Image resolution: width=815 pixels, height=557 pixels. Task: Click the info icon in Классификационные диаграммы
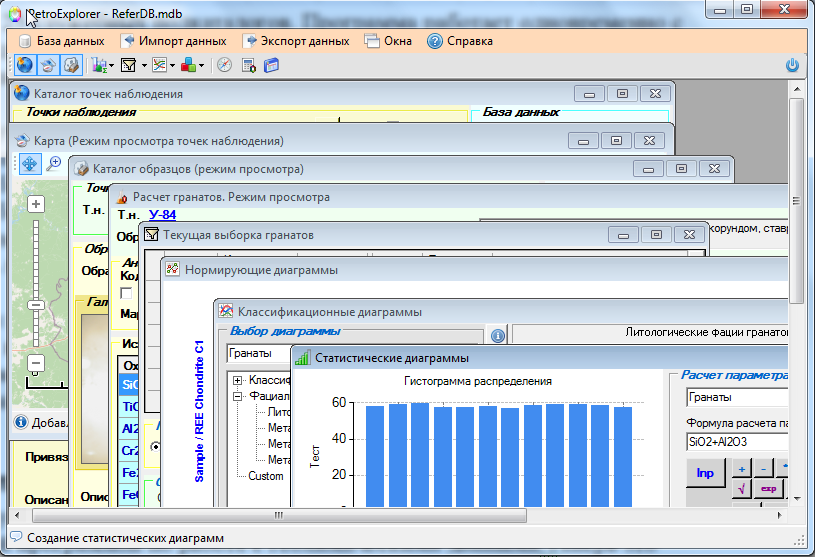tap(497, 336)
